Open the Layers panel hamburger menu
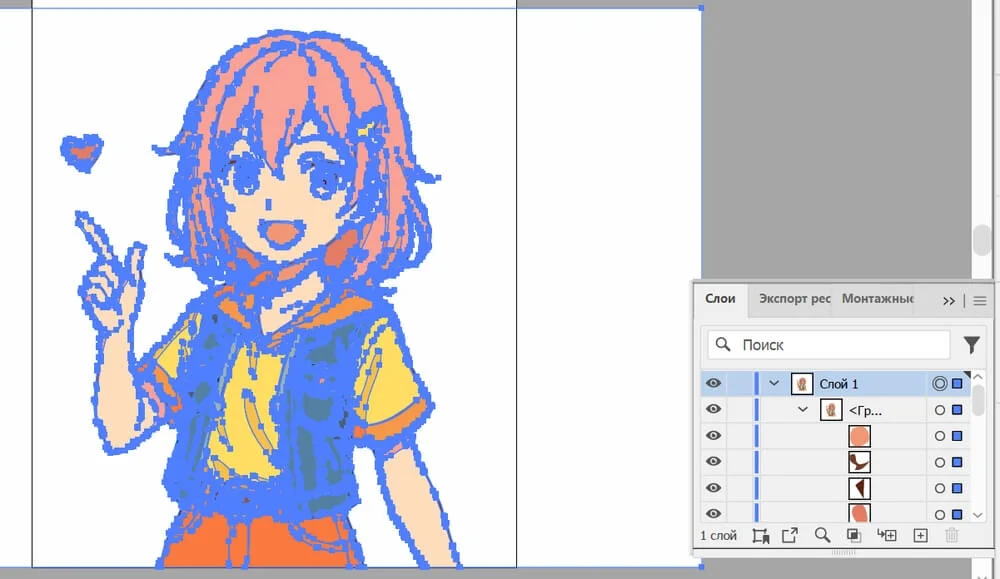This screenshot has height=579, width=1000. tap(980, 300)
